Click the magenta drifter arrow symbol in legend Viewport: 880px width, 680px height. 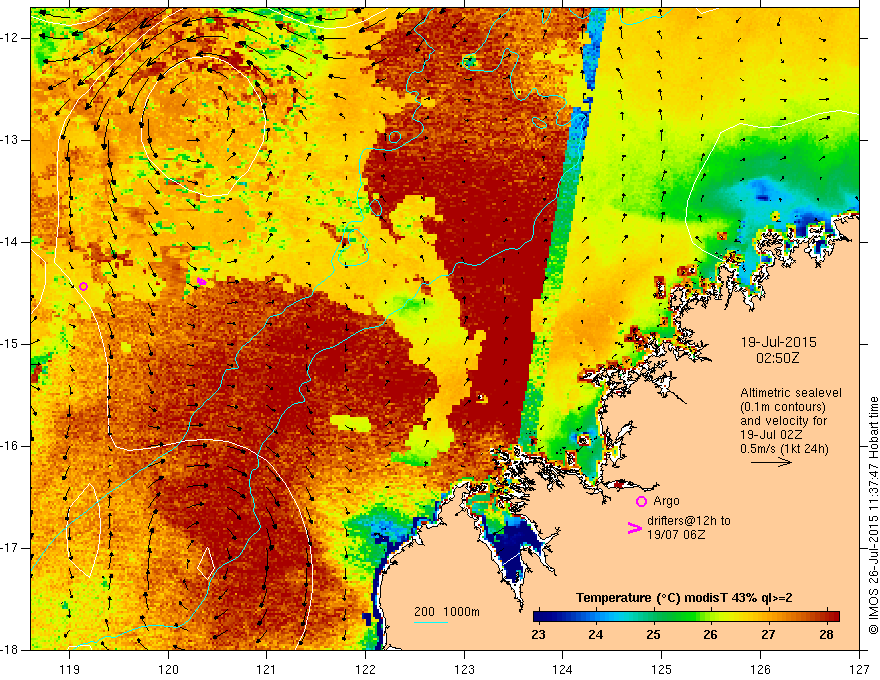[635, 528]
